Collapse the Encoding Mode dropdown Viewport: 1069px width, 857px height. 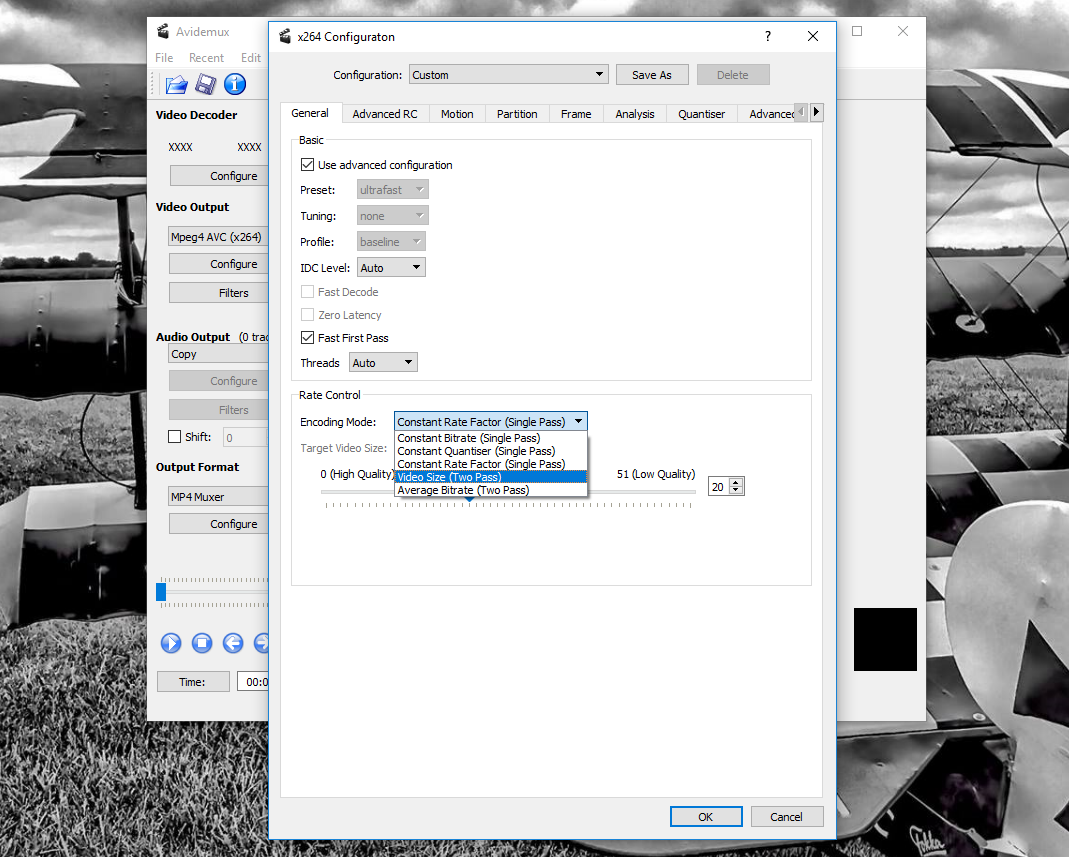click(490, 422)
